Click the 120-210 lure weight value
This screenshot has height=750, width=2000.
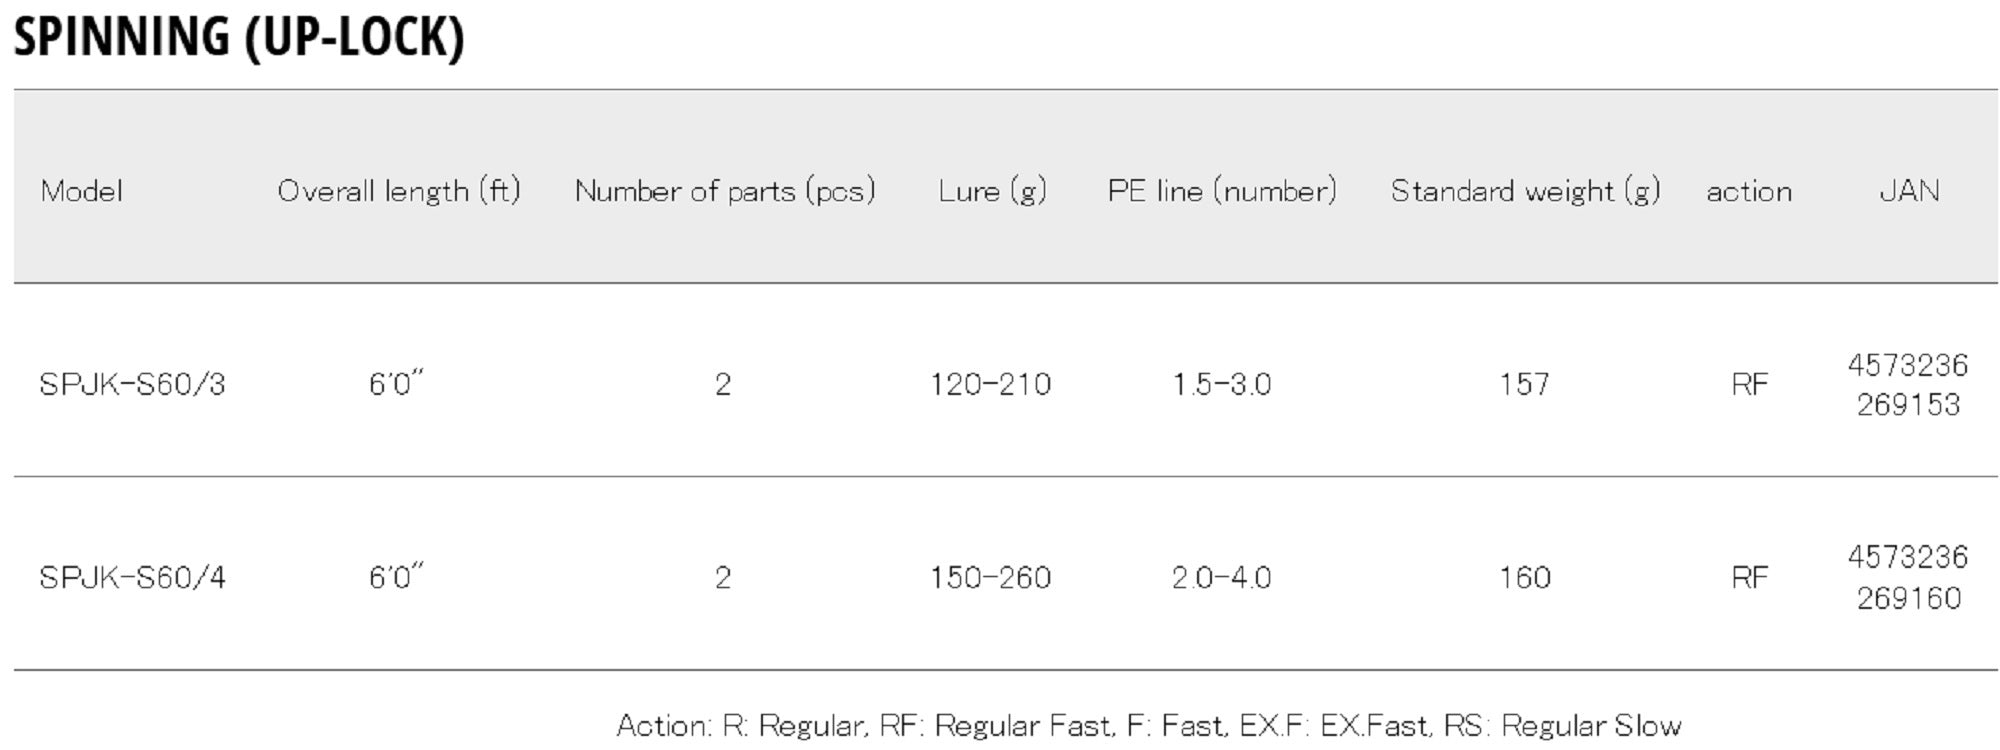pyautogui.click(x=990, y=384)
